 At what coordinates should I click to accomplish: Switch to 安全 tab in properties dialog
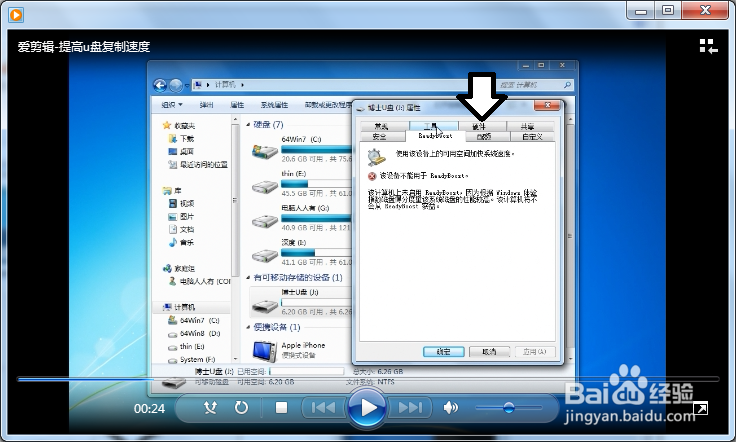tap(382, 137)
